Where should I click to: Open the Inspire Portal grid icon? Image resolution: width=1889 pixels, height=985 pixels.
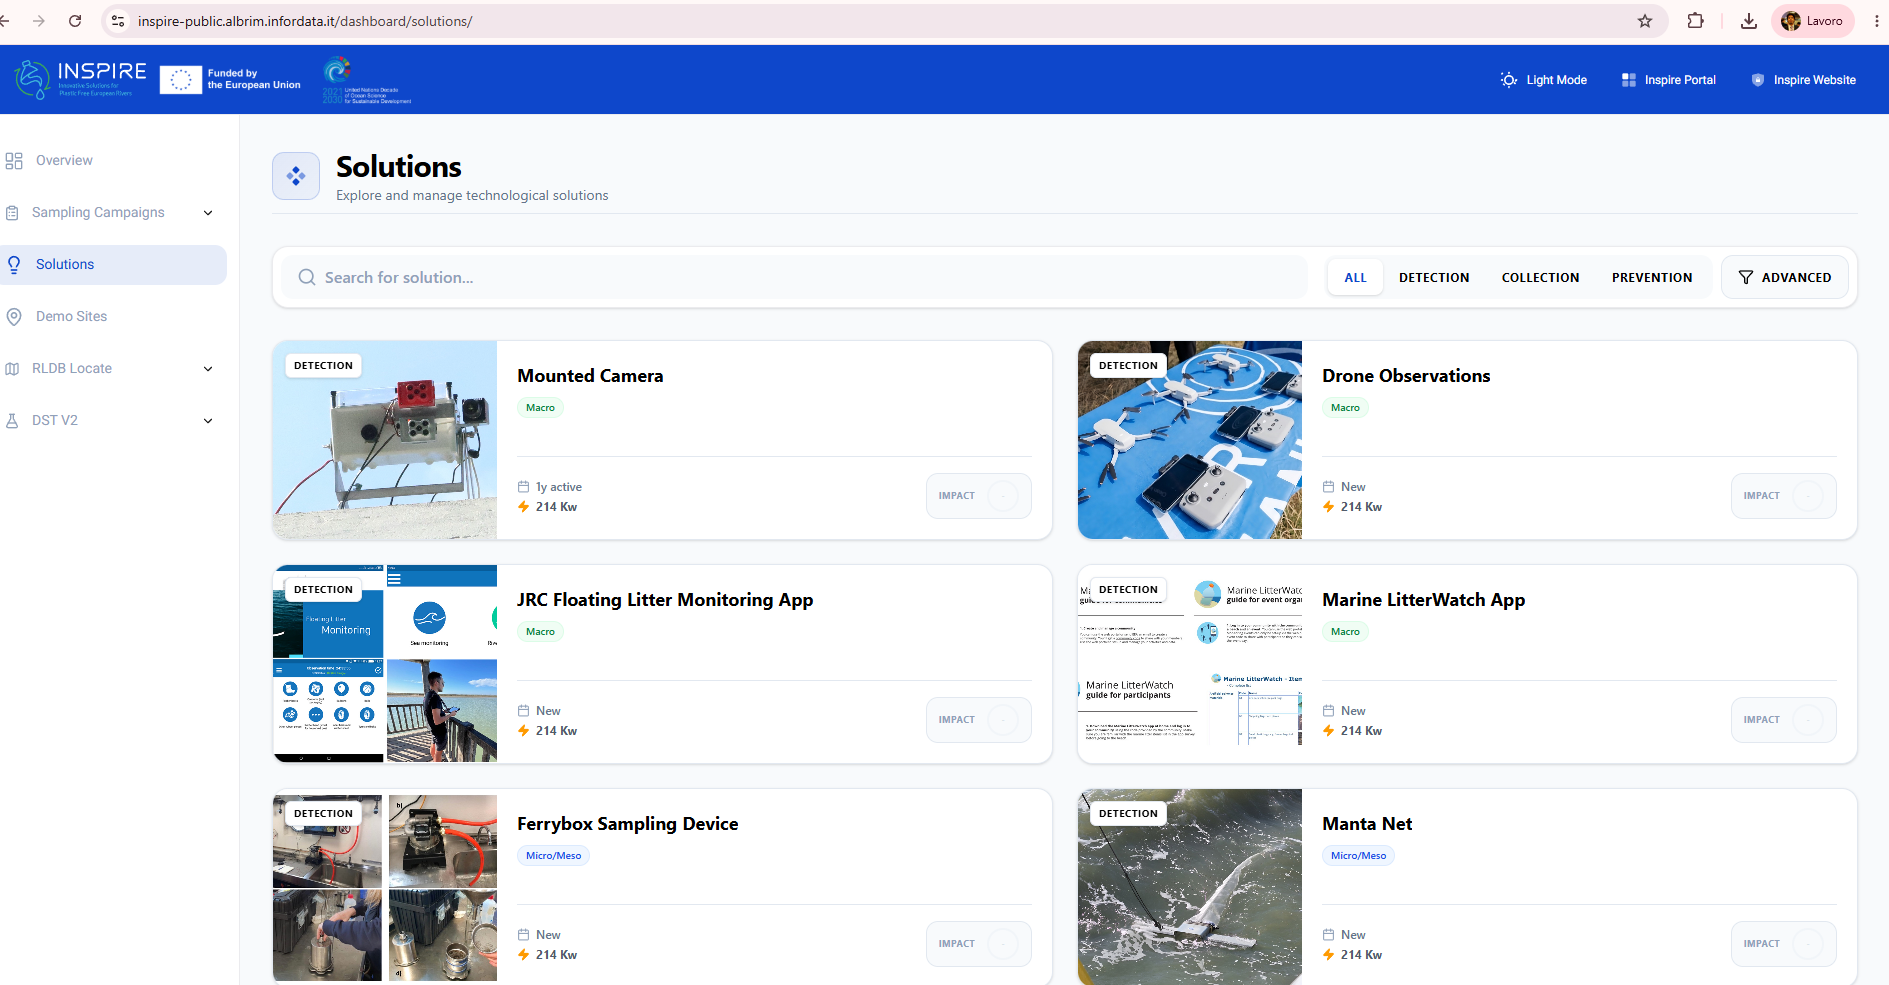click(x=1628, y=80)
